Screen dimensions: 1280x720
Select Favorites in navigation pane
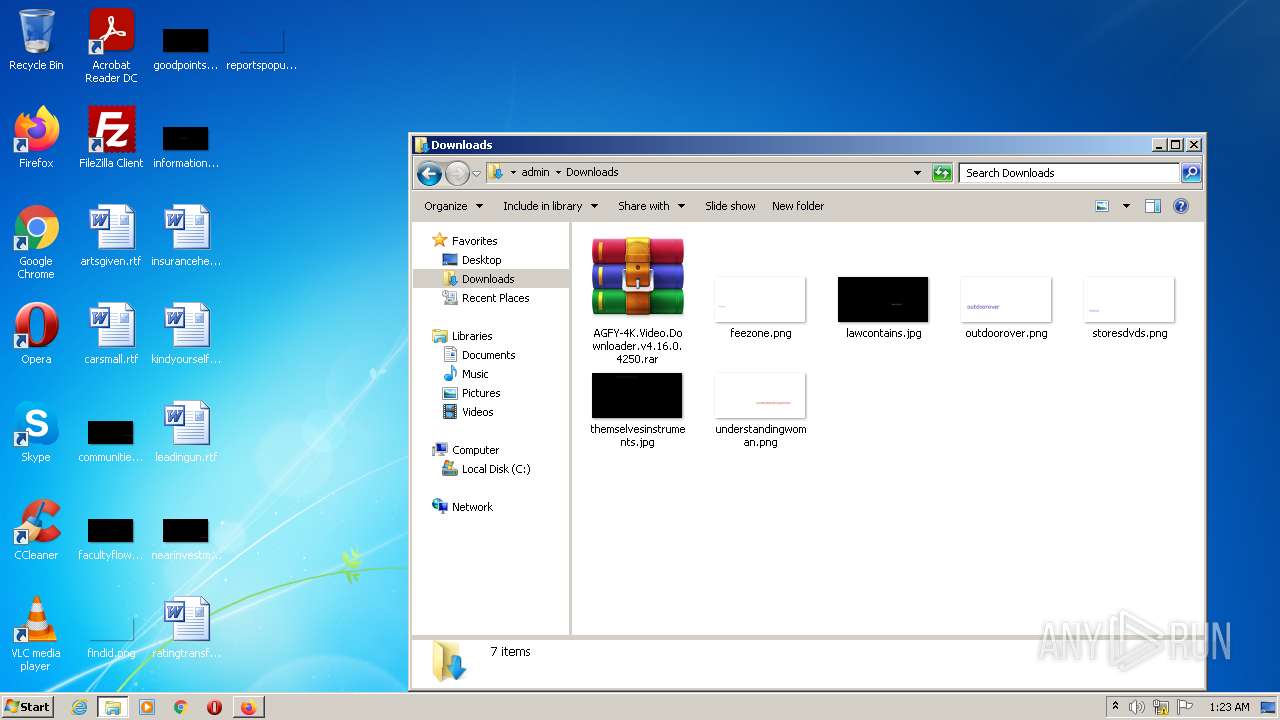click(x=474, y=241)
